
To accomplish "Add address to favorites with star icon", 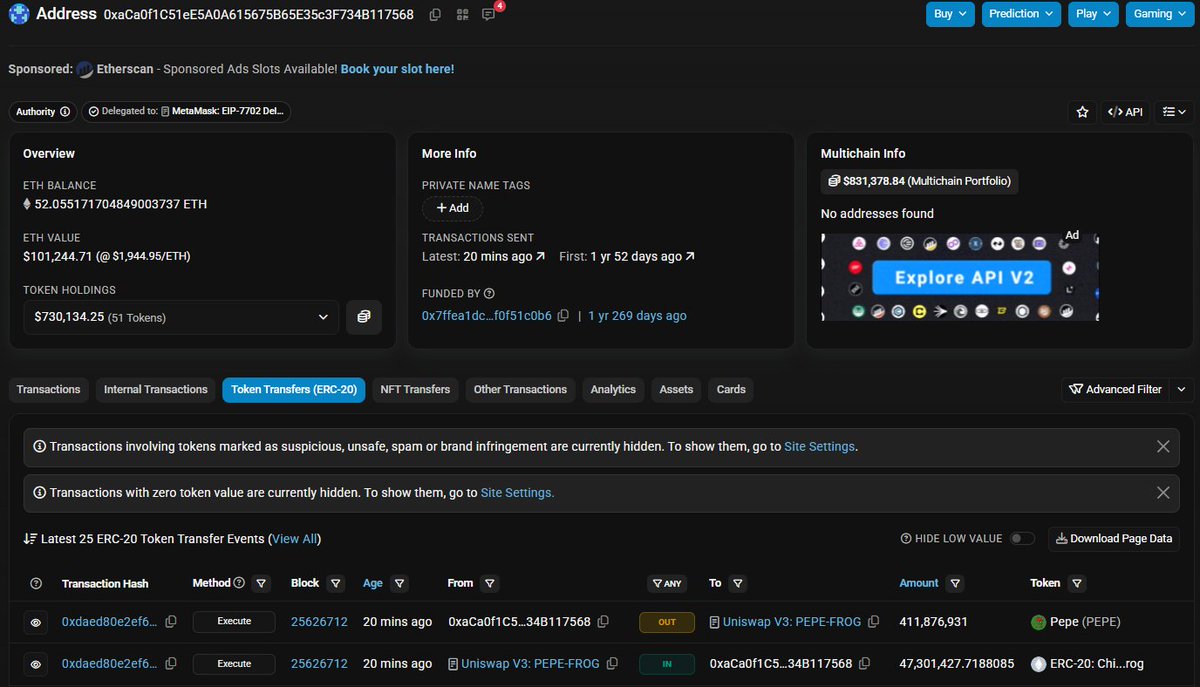I will click(1082, 112).
